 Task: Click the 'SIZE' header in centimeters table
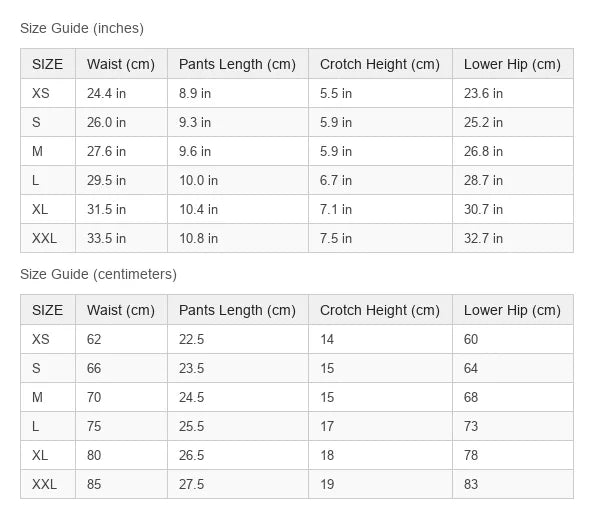(48, 310)
